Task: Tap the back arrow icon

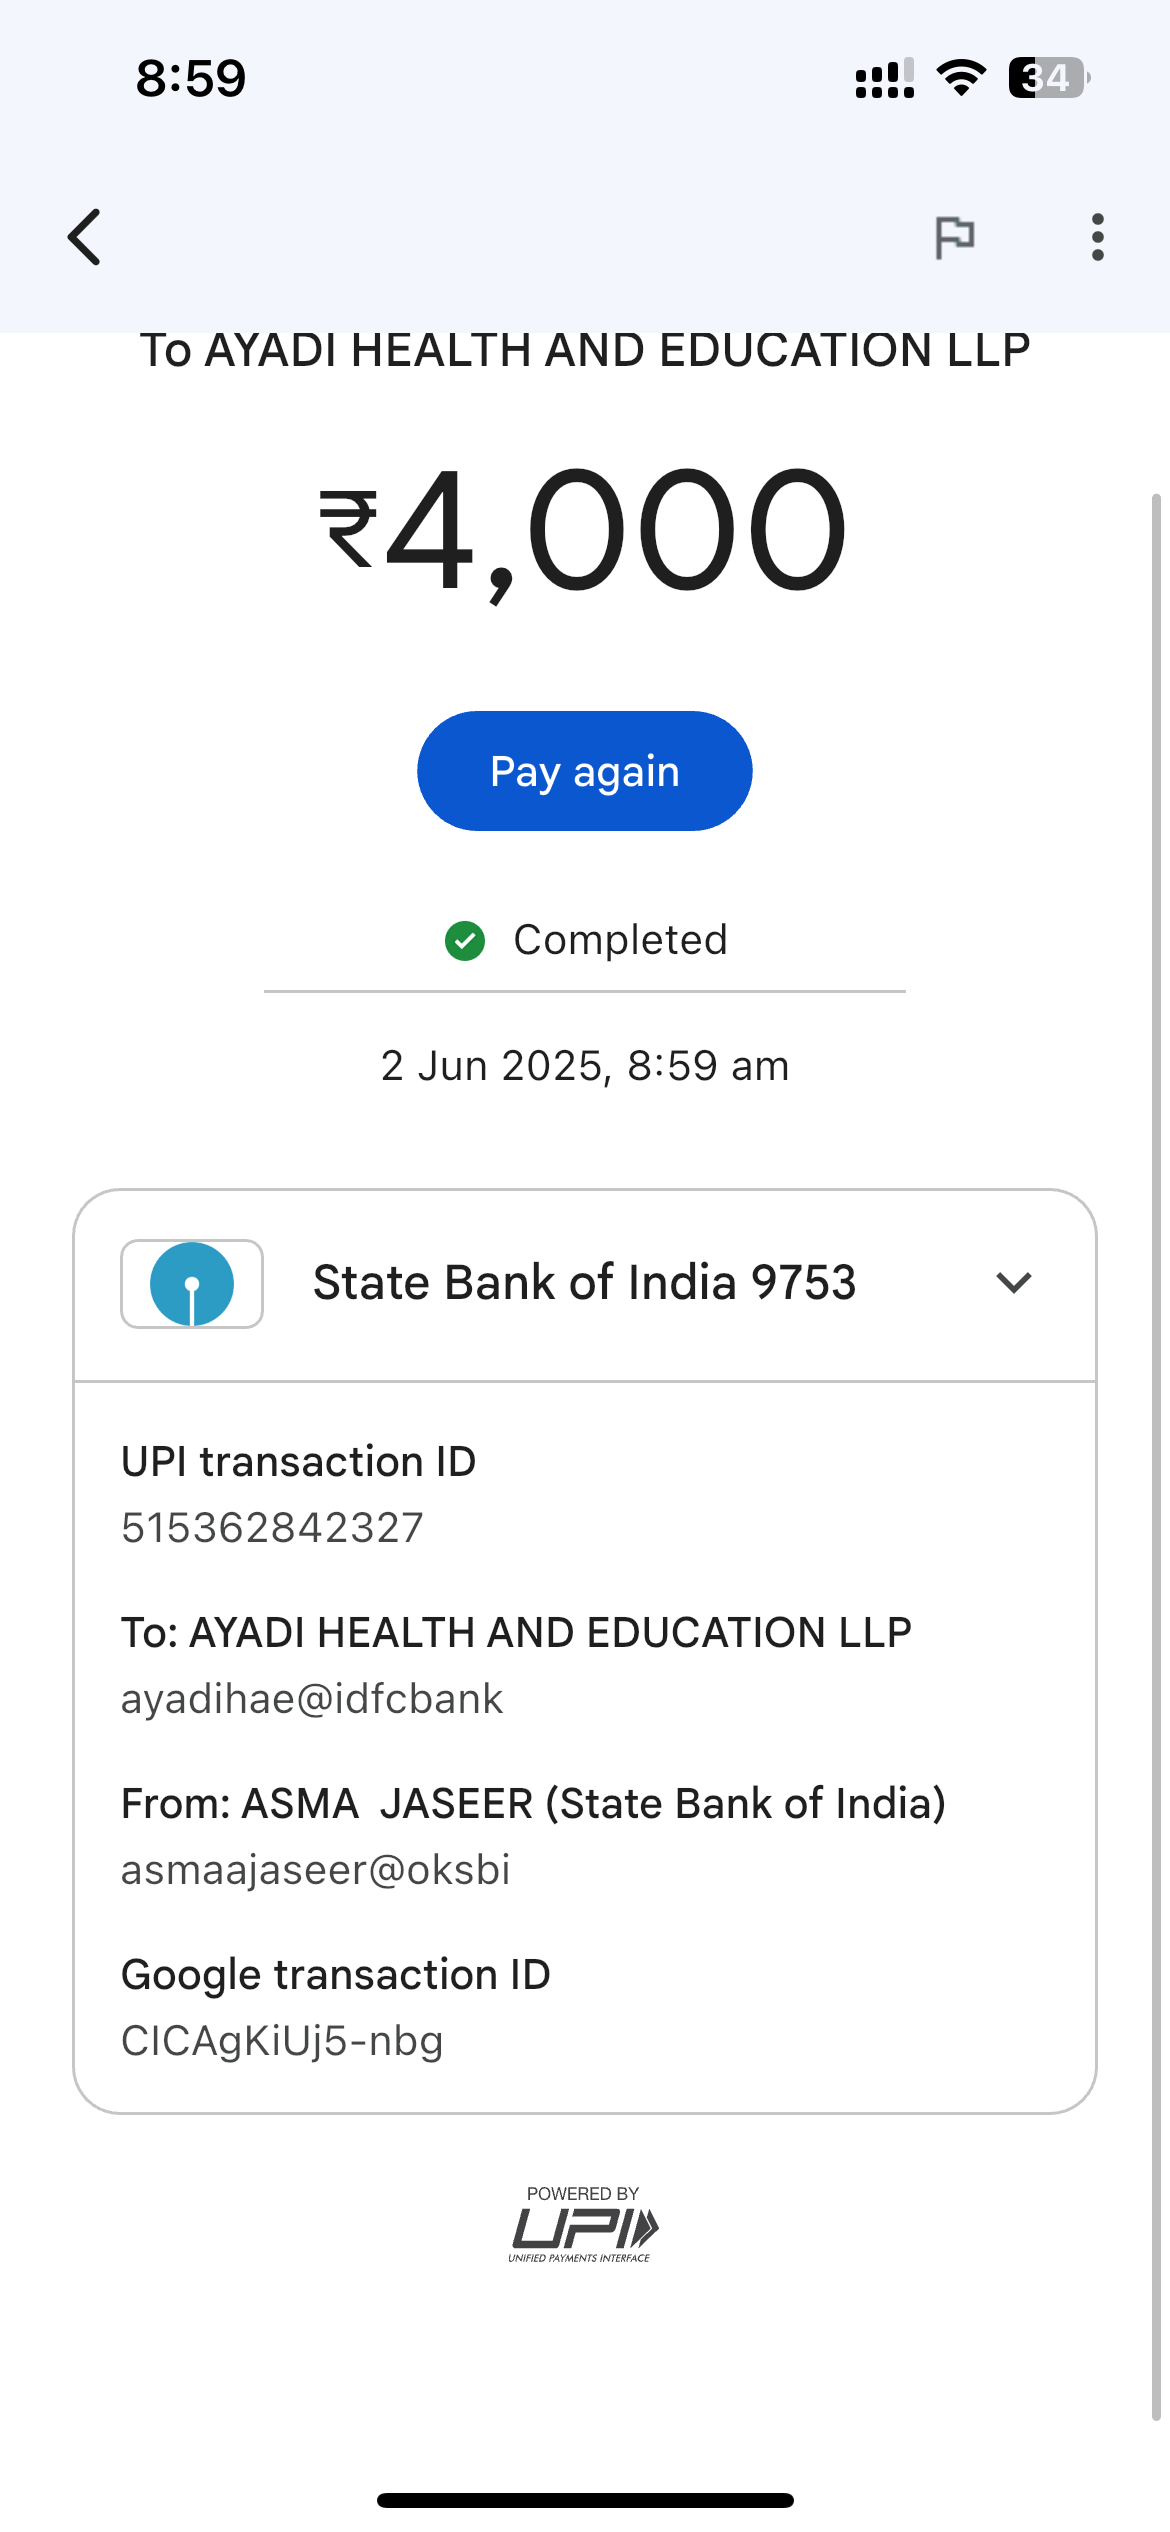Action: pos(85,237)
